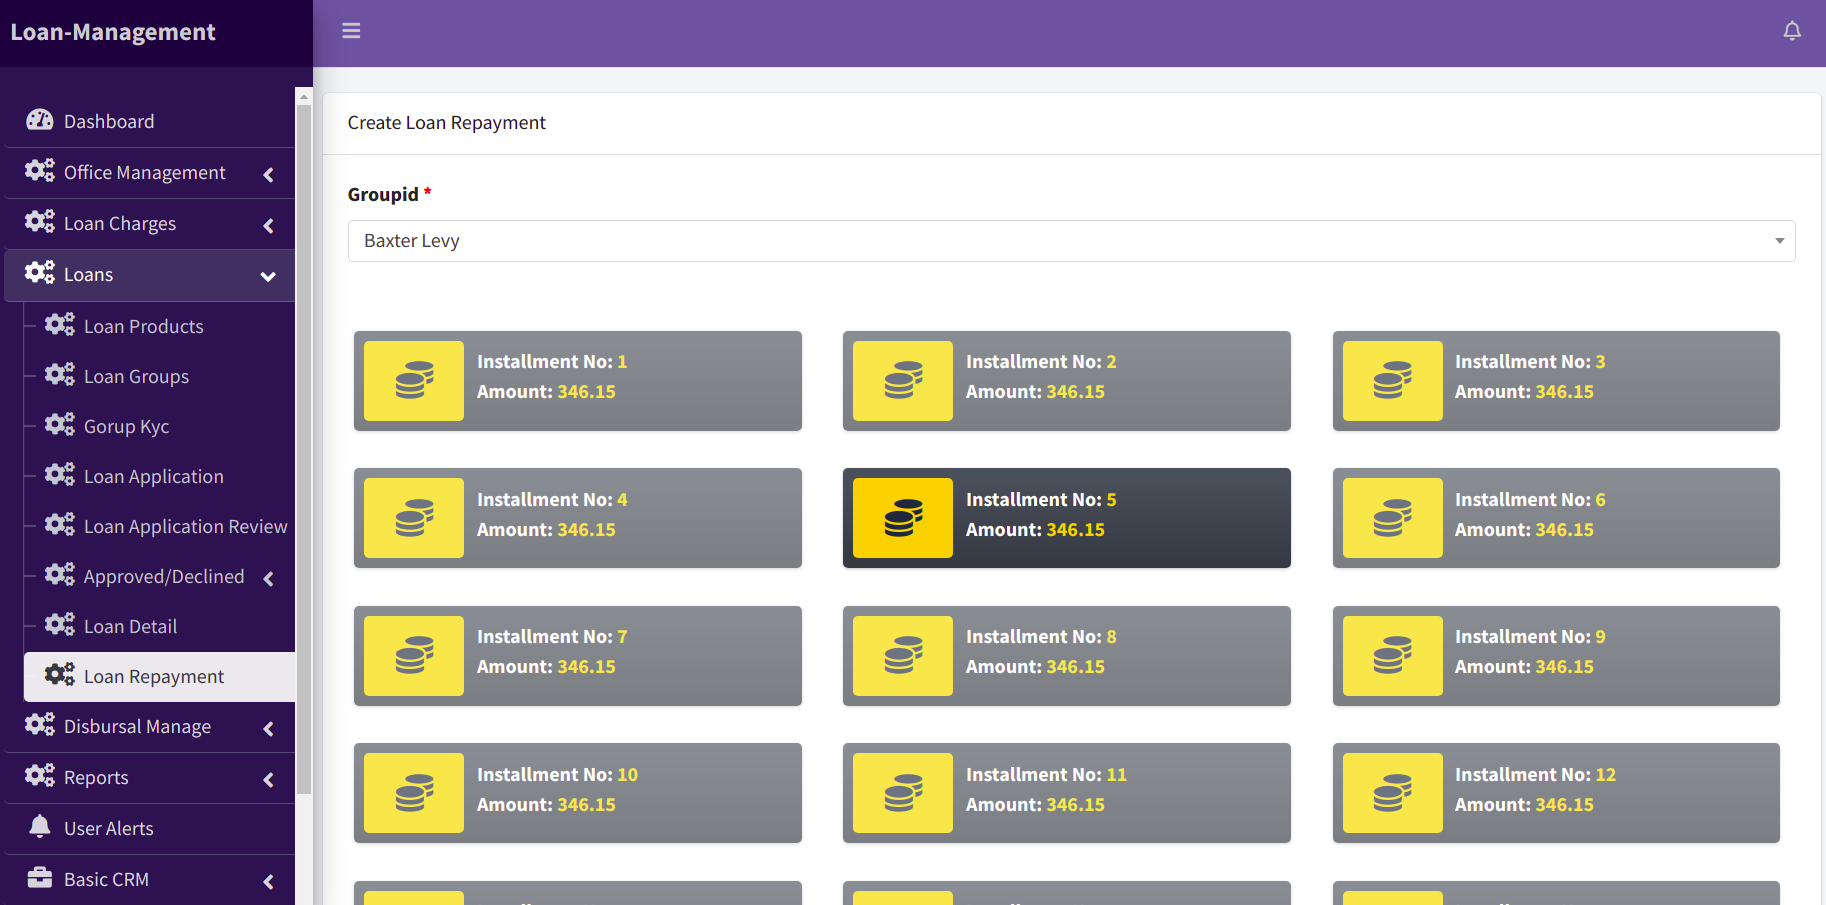Click Amount: 346.15 on Installment 9
The image size is (1826, 905).
click(1524, 667)
